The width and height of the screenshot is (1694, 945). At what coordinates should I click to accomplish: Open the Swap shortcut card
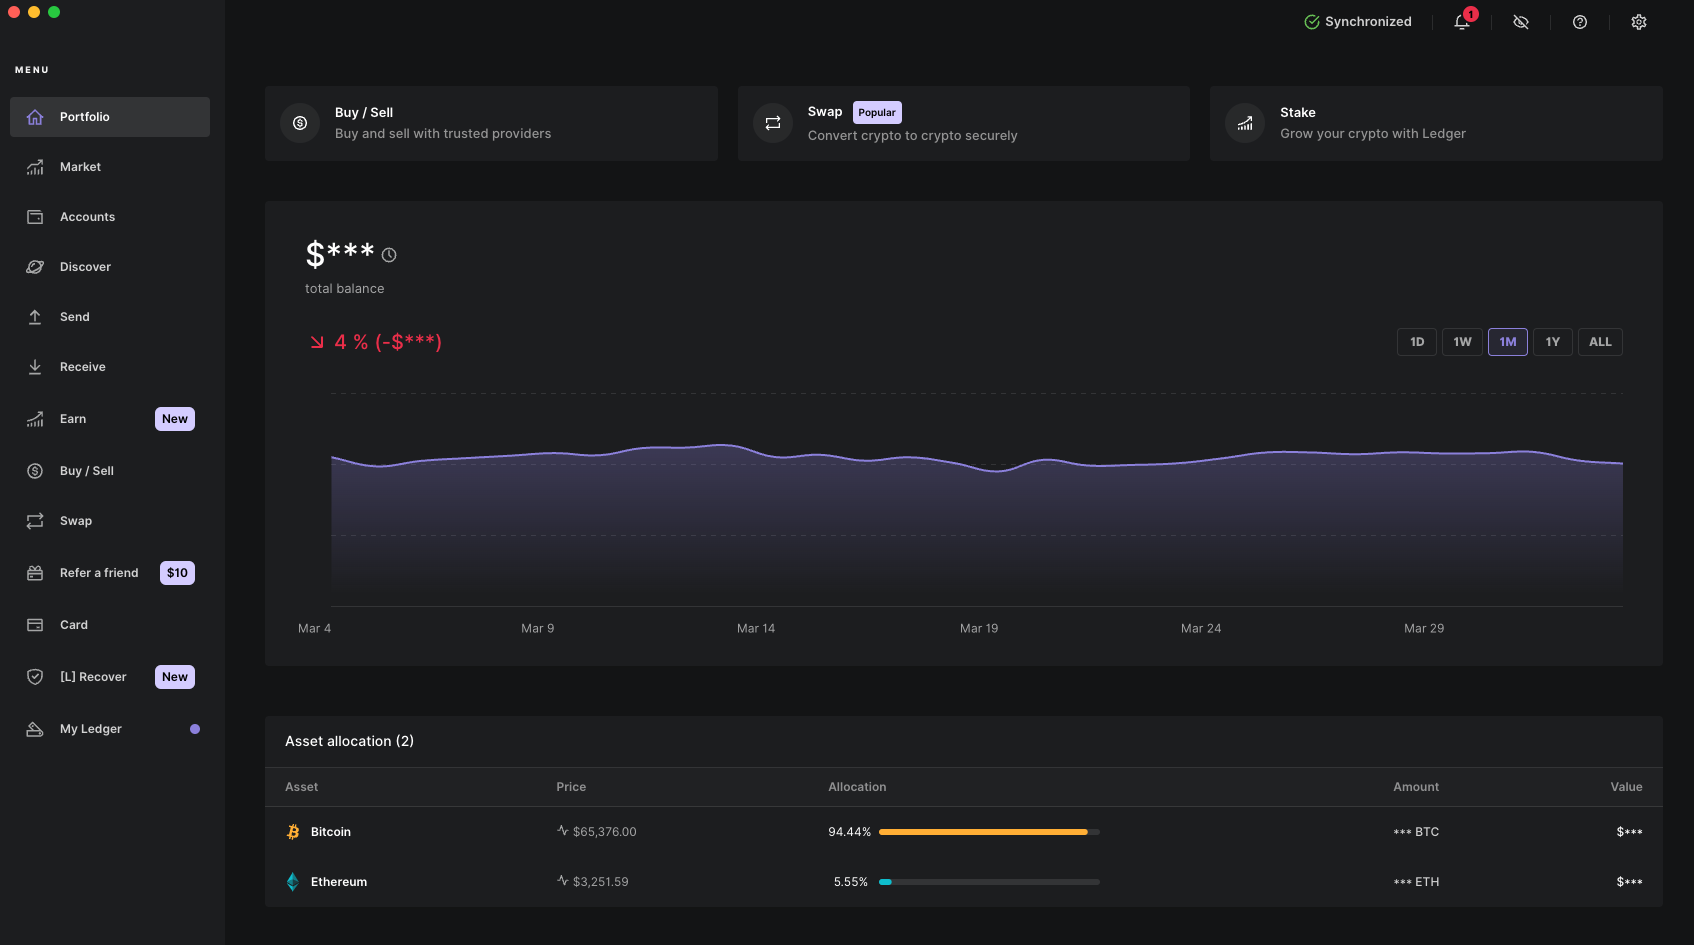point(964,123)
